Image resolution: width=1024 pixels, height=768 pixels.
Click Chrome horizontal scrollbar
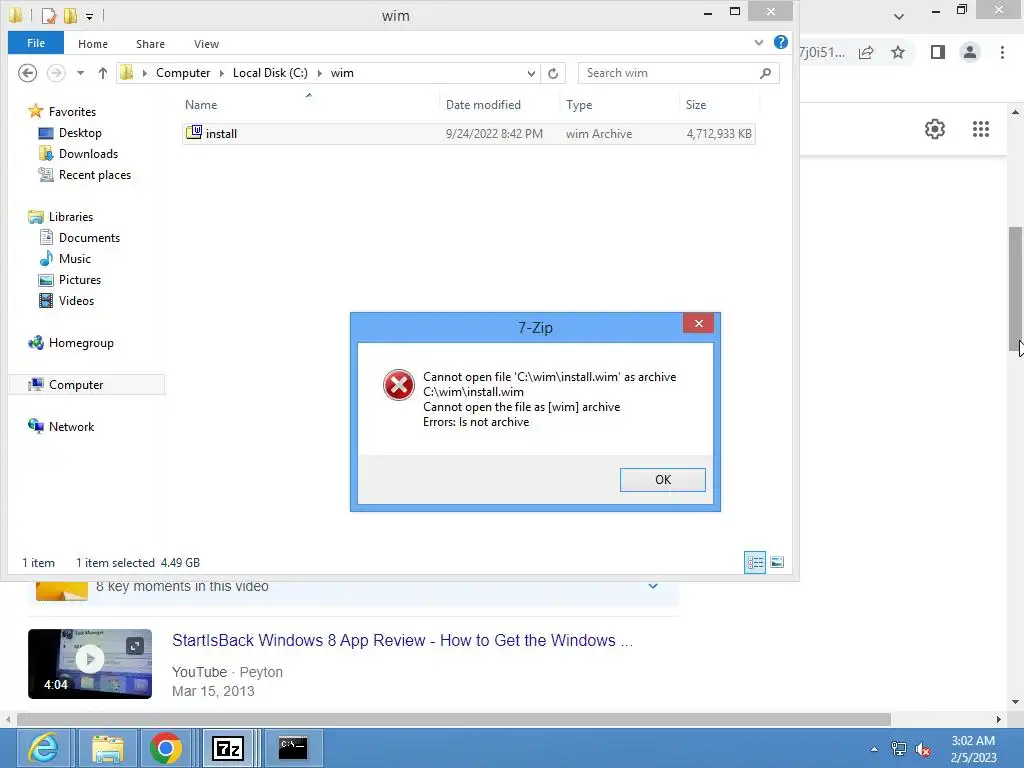click(x=454, y=719)
